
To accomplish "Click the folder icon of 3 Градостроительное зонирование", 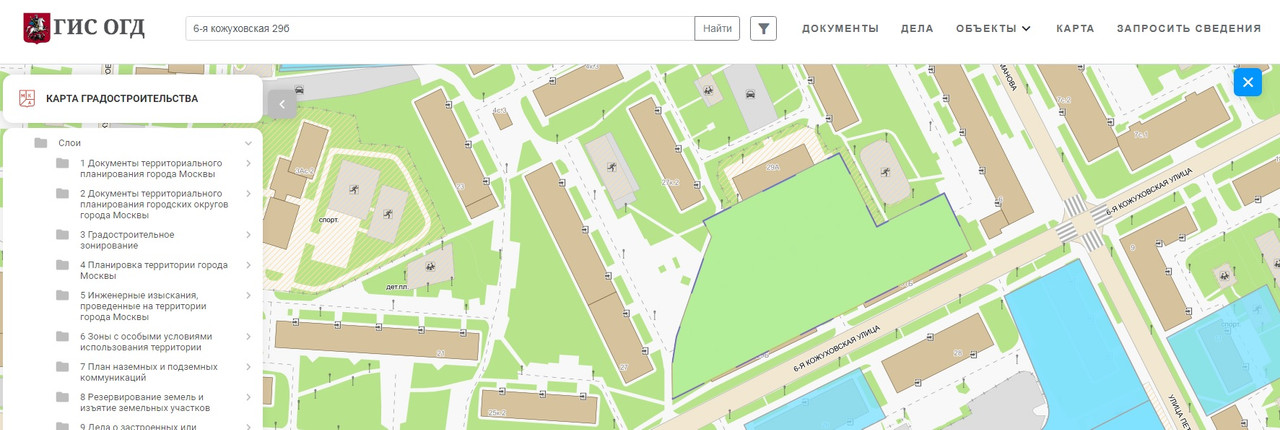I will pyautogui.click(x=62, y=235).
